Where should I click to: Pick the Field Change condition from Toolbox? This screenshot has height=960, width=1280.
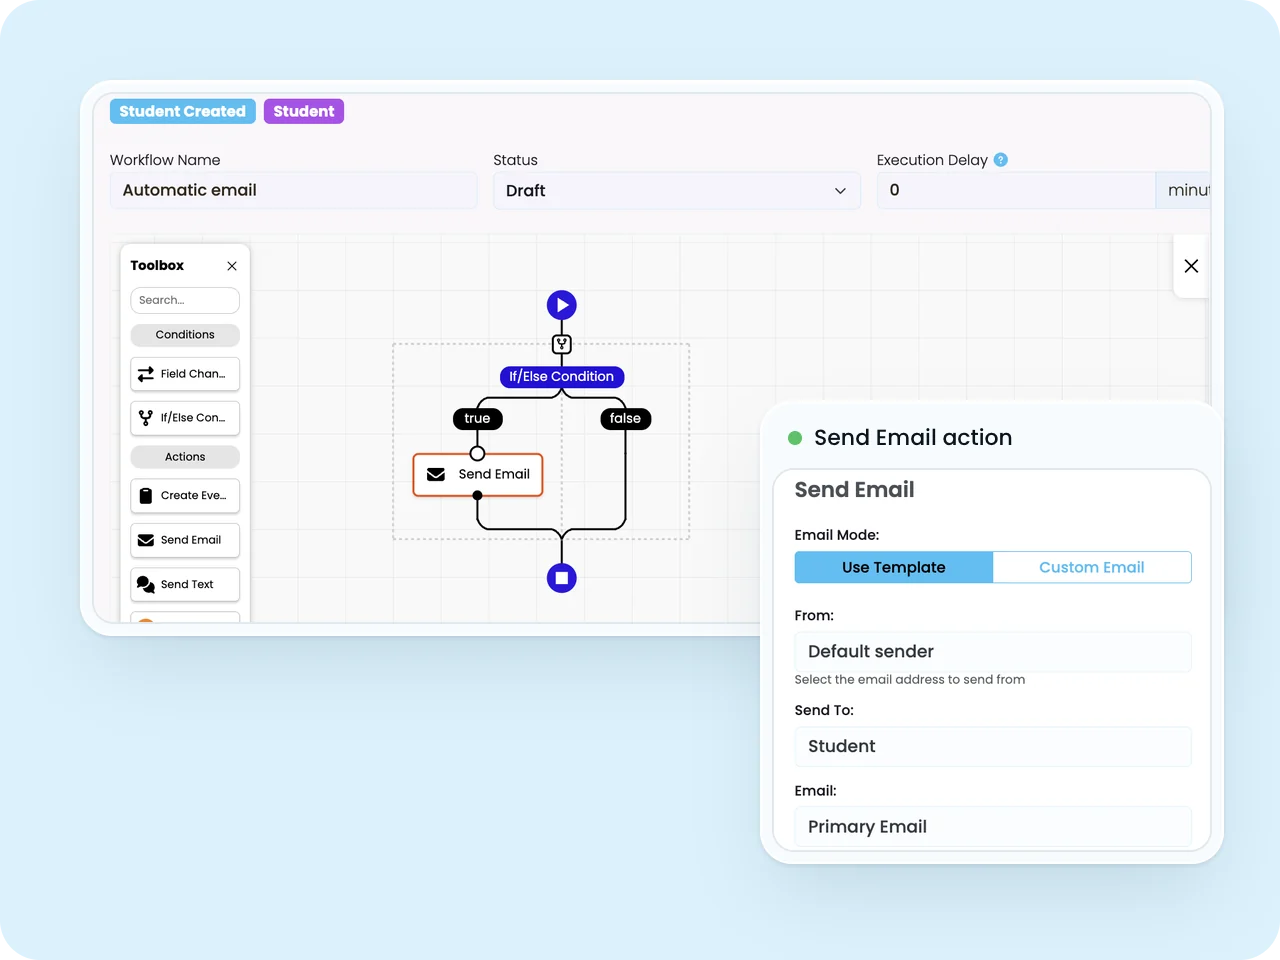[185, 374]
